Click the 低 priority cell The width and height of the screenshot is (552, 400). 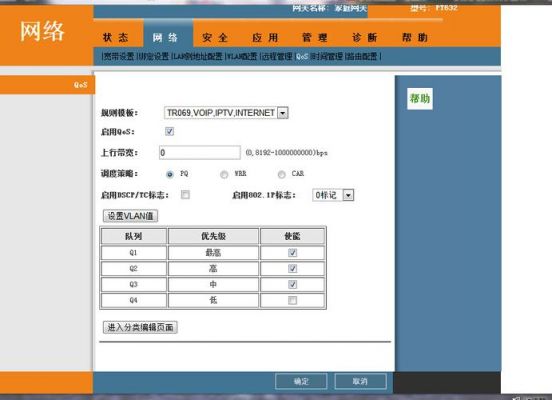tap(213, 300)
